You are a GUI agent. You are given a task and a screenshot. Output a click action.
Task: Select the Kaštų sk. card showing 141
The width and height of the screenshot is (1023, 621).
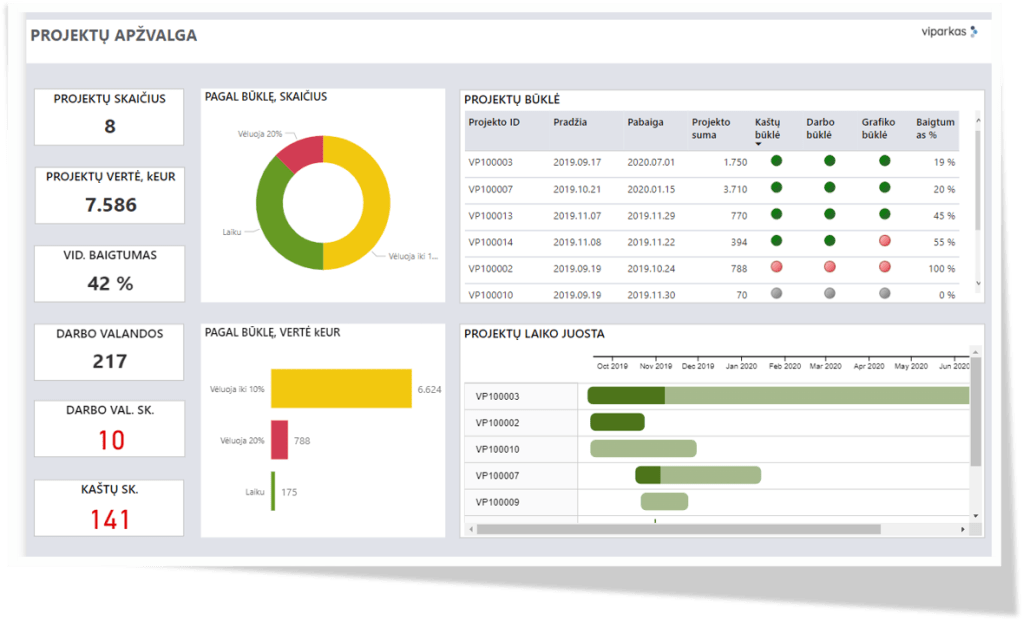coord(109,508)
